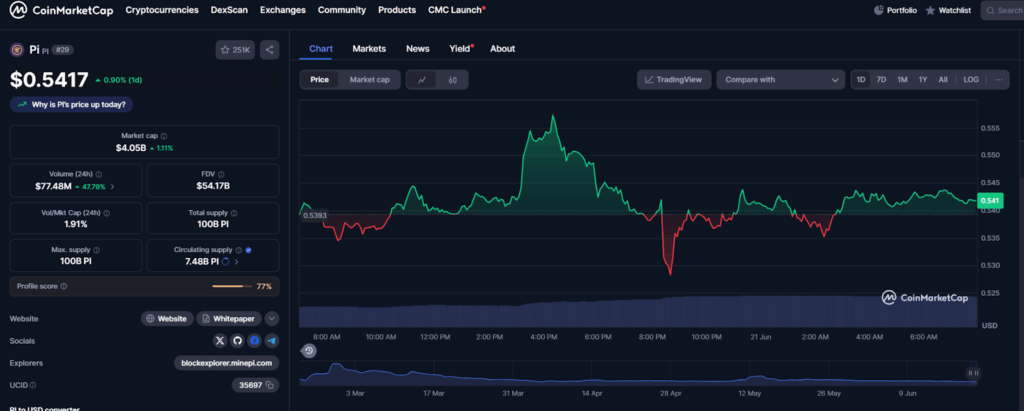This screenshot has height=411, width=1024.
Task: Click the Profile score info icon
Action: click(x=63, y=286)
